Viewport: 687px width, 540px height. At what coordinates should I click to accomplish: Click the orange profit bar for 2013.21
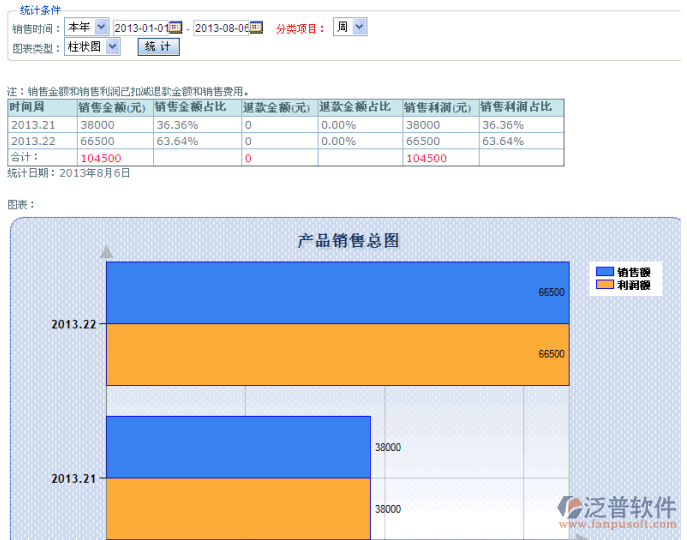[238, 509]
